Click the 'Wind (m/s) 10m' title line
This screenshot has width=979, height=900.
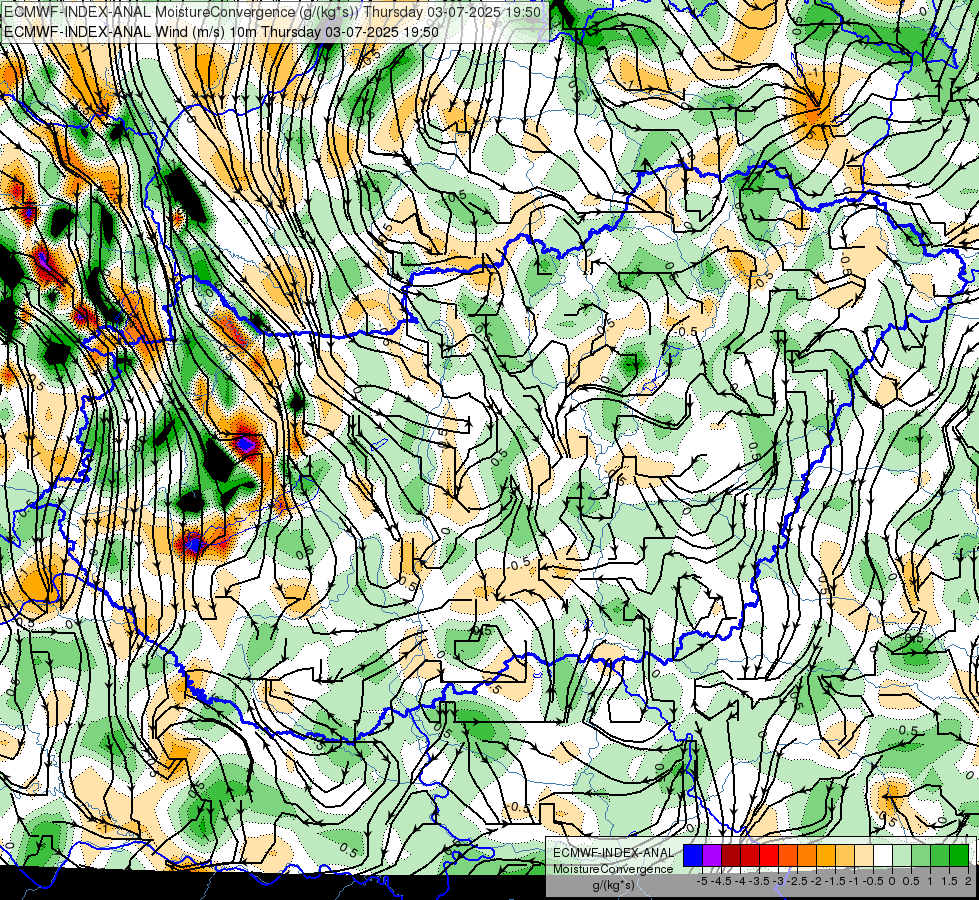[x=222, y=32]
